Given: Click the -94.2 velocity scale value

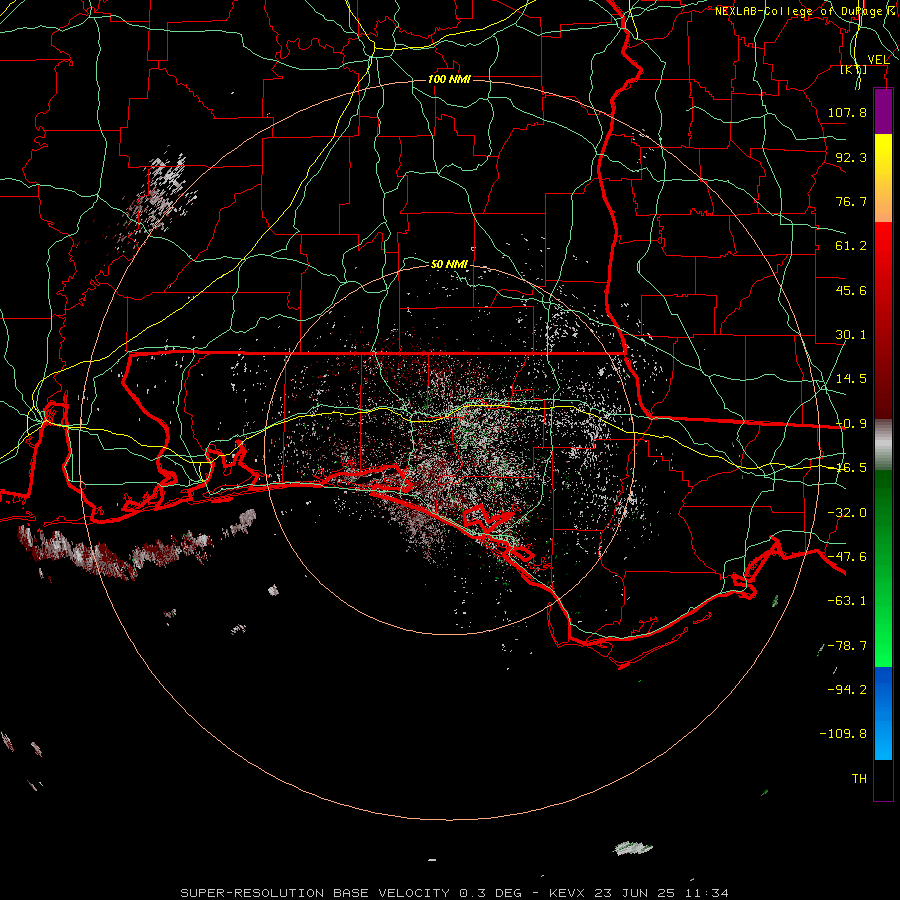Looking at the screenshot, I should [847, 689].
